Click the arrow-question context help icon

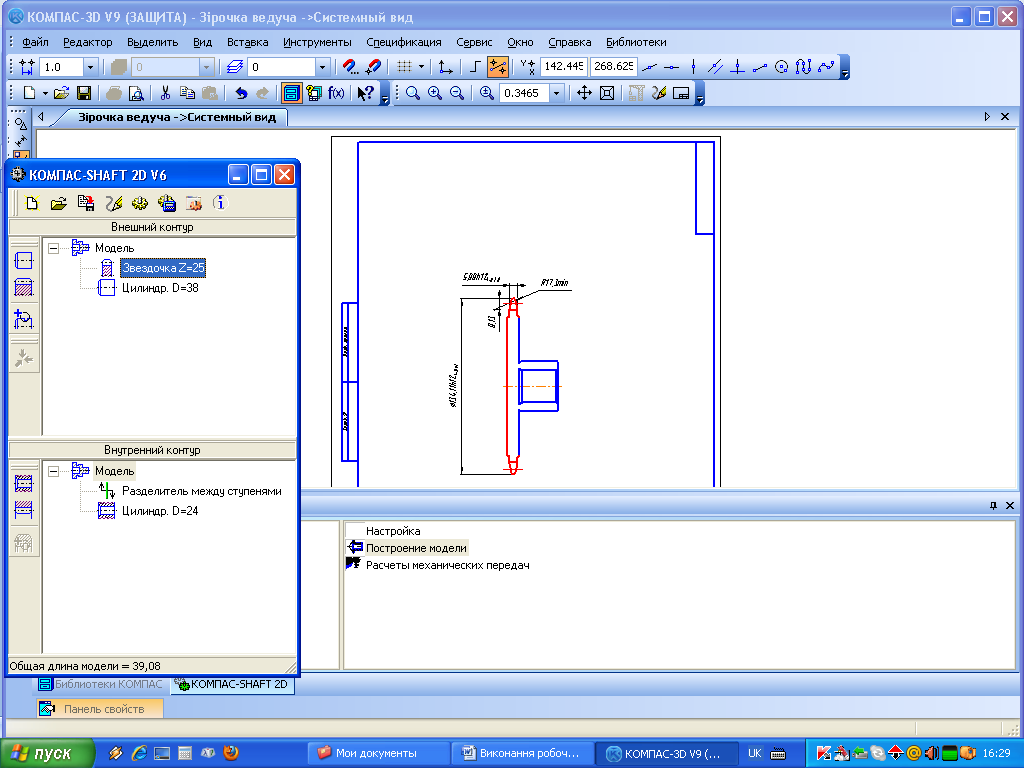[x=365, y=93]
